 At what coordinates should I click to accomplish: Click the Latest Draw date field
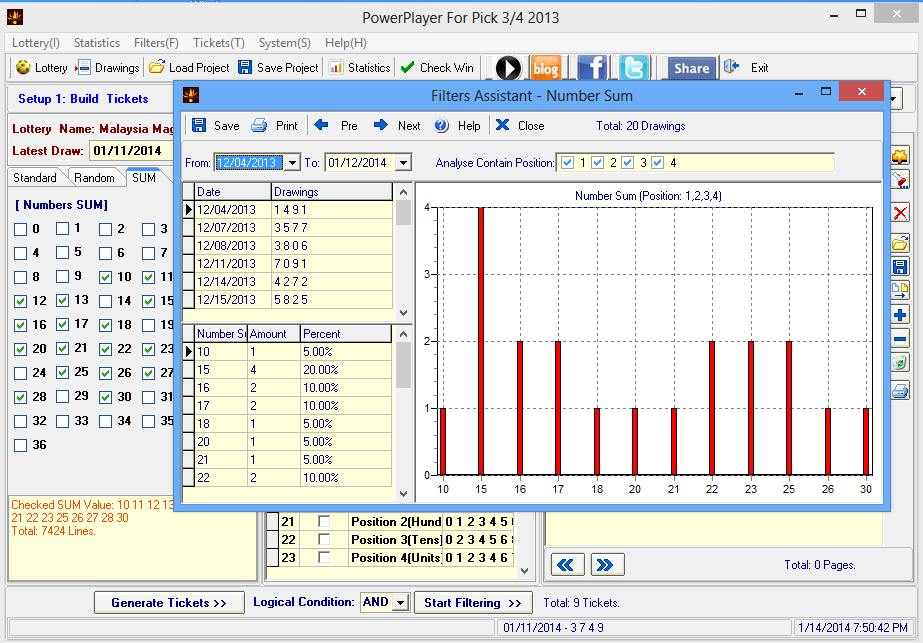tap(131, 151)
